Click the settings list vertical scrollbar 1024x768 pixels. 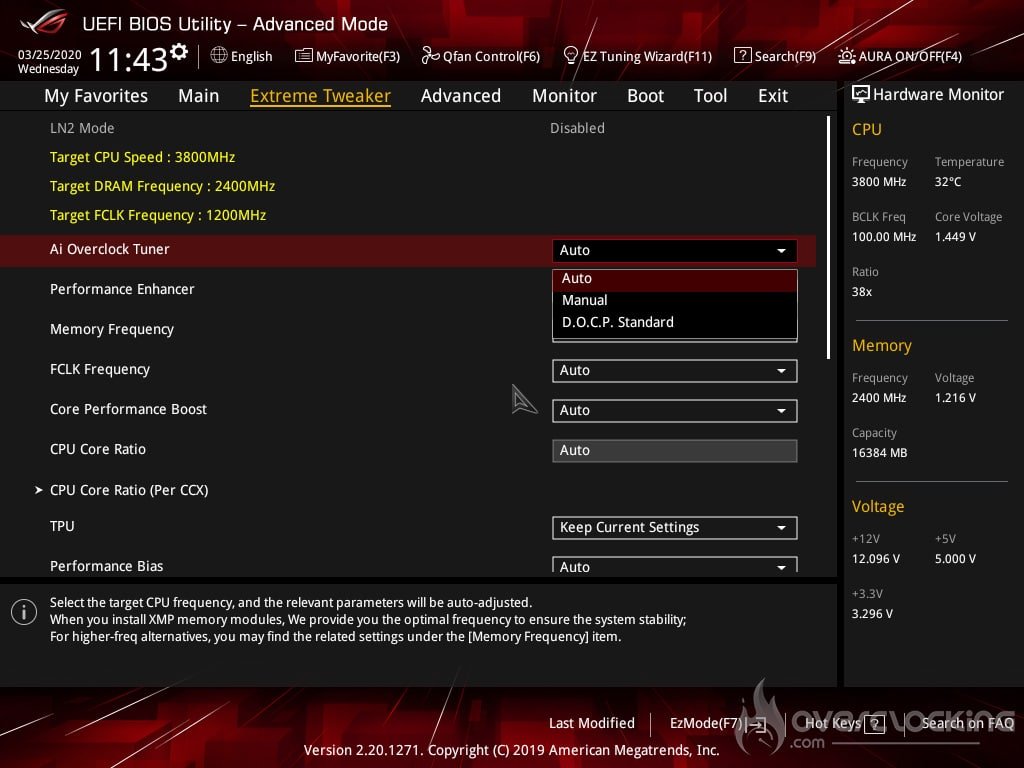(x=828, y=238)
